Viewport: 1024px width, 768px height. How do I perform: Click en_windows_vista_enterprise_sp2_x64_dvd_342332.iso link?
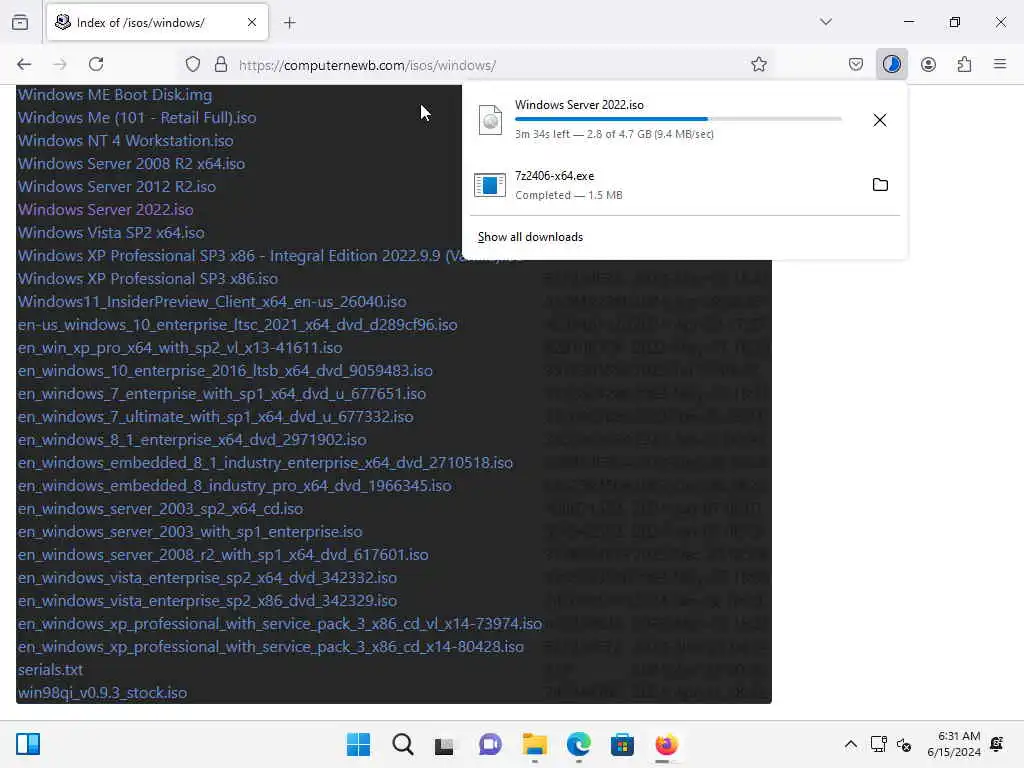tap(208, 577)
